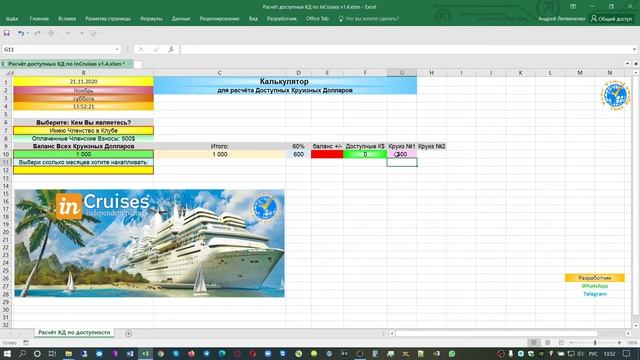
Task: Click the new document button beside the workbook tab
Action: (138, 64)
